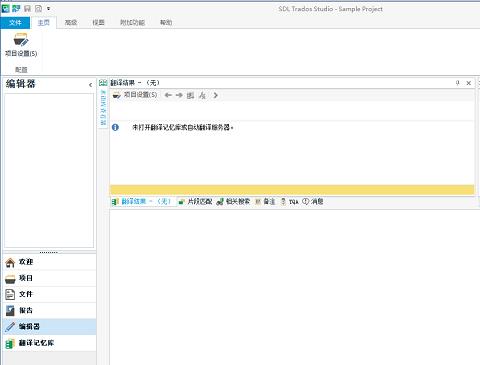Select the 消息 bottom tab
Viewport: 480px width, 365px height.
pyautogui.click(x=313, y=201)
